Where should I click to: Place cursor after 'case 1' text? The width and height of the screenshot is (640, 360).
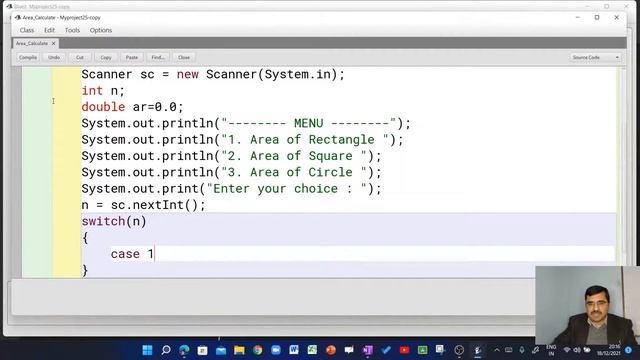154,254
